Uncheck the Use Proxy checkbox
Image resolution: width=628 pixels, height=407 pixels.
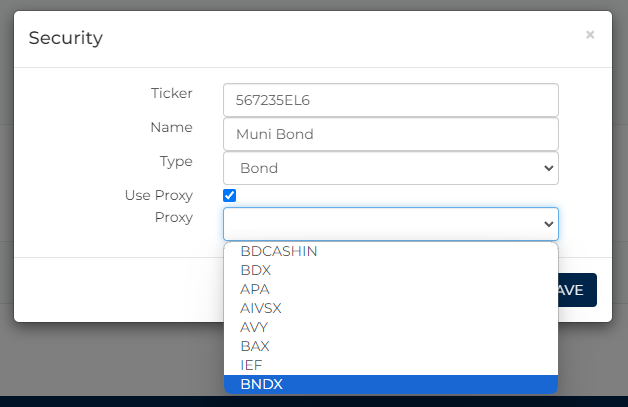[x=230, y=195]
